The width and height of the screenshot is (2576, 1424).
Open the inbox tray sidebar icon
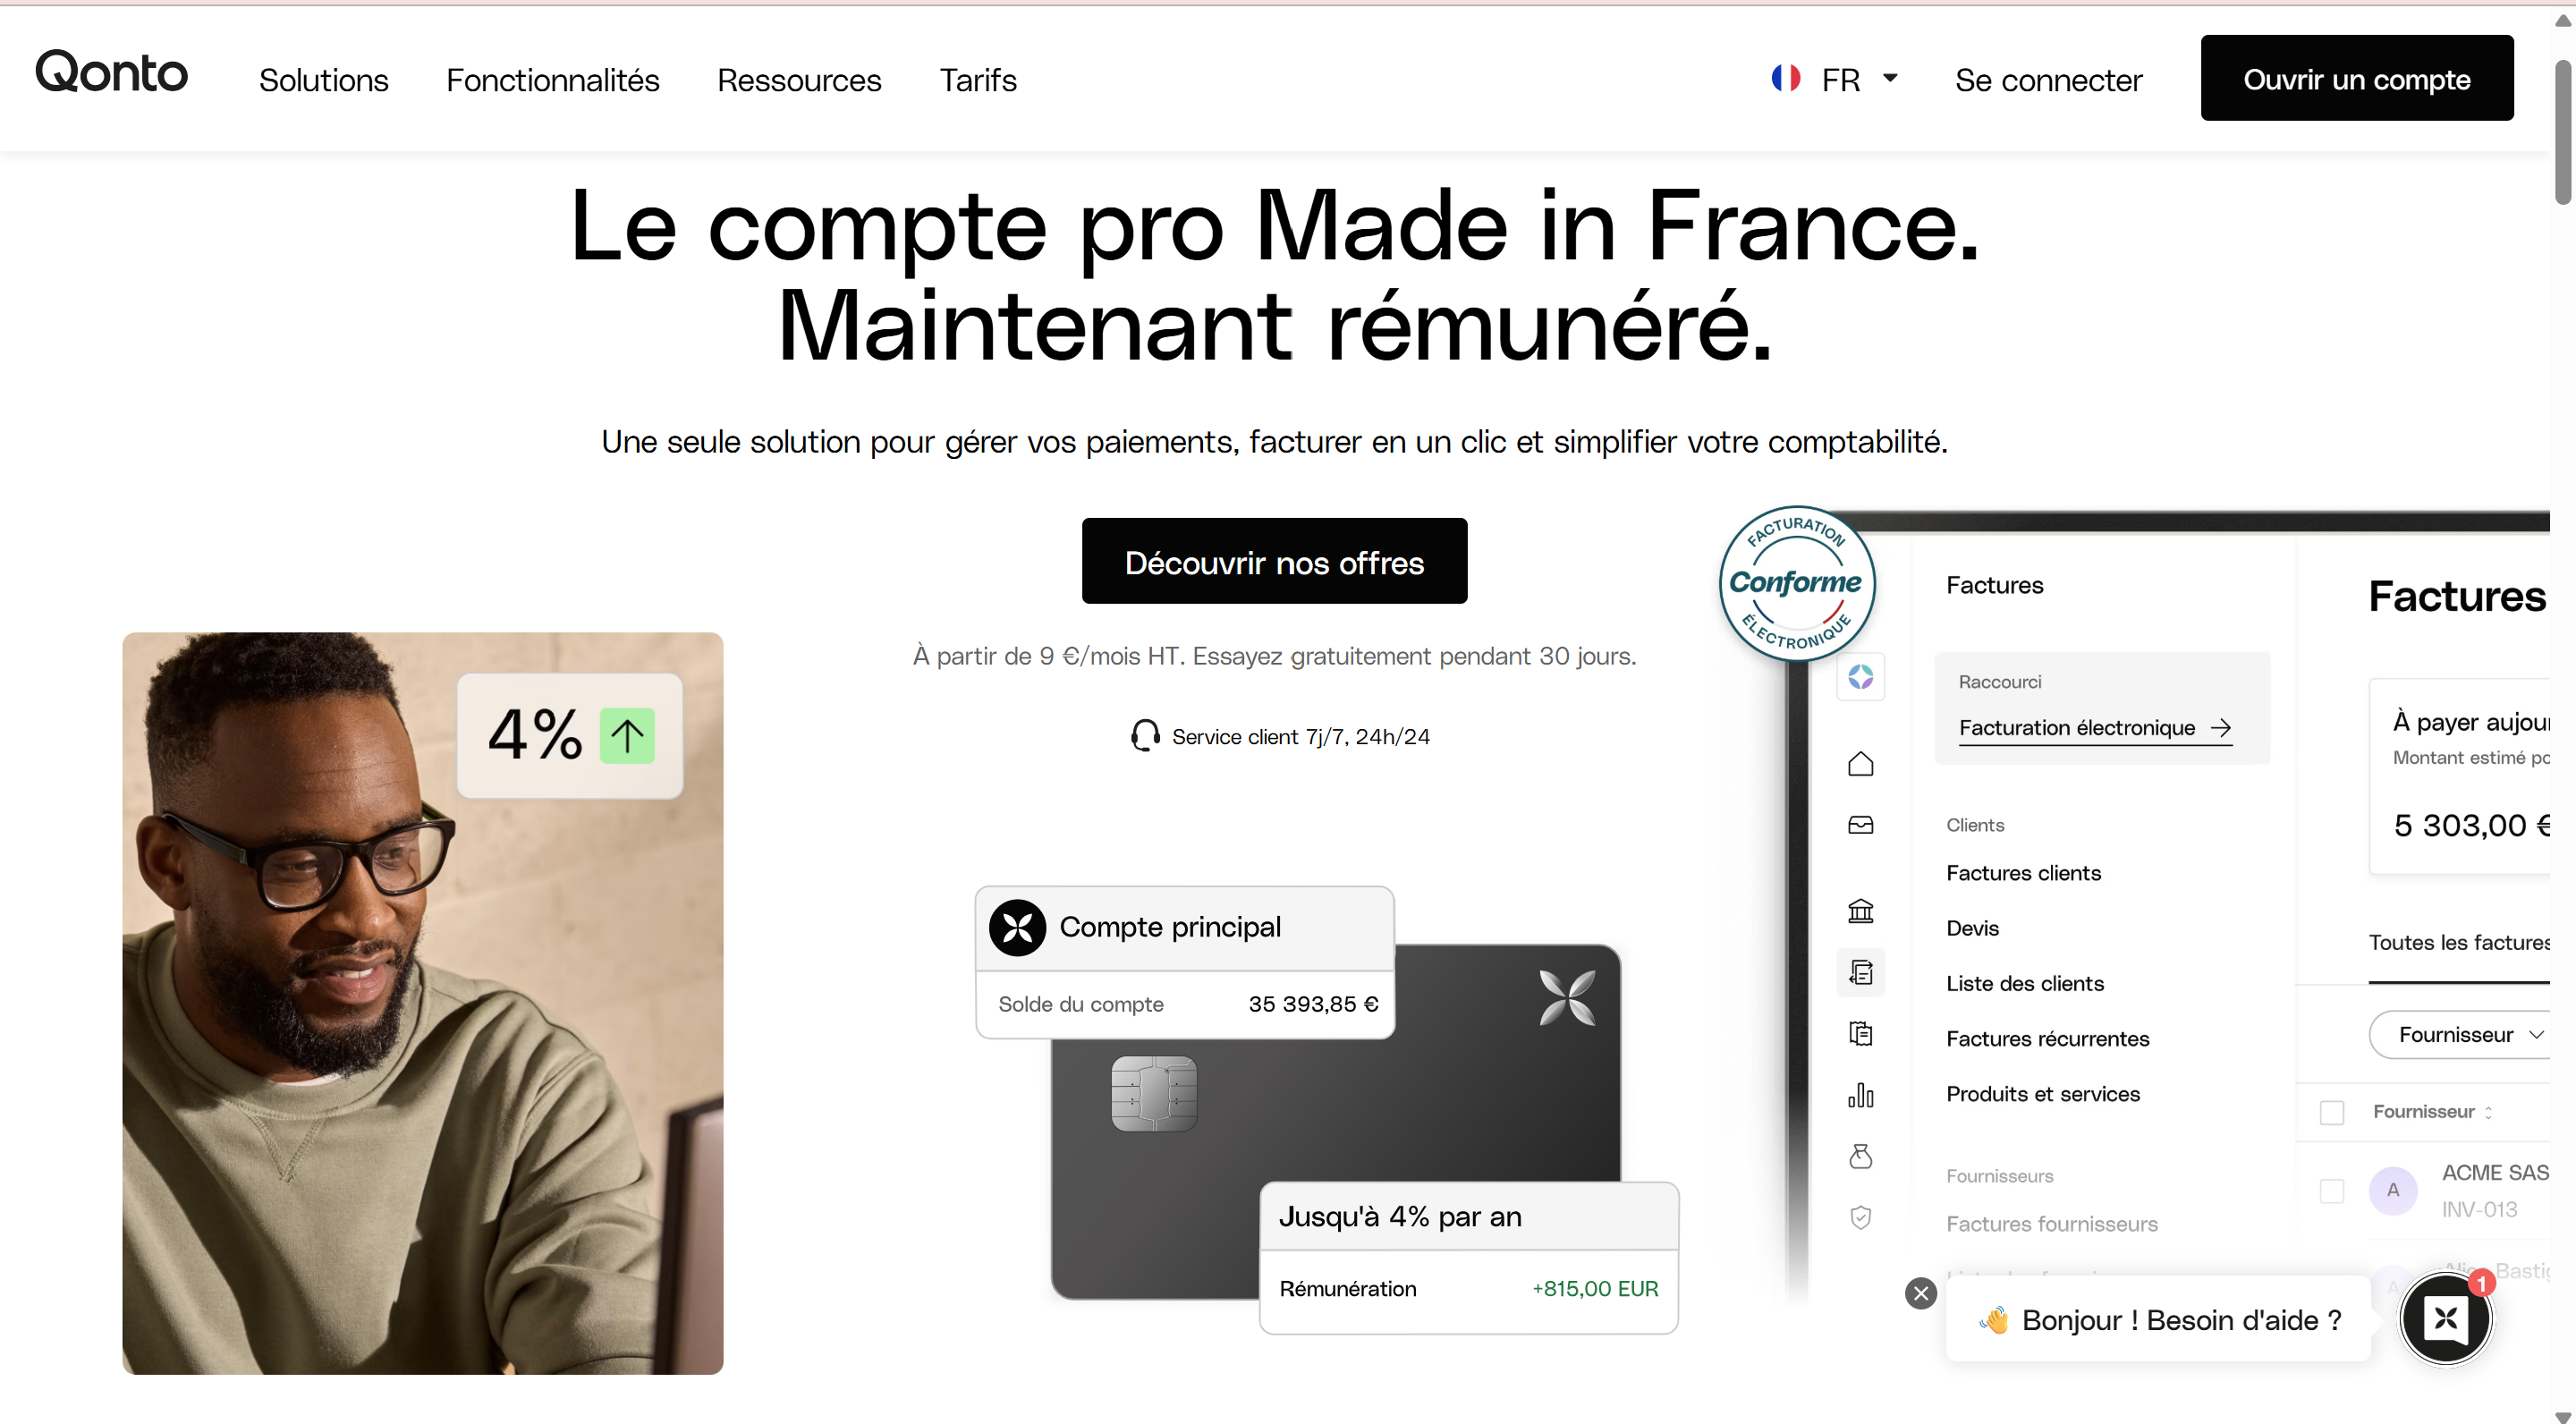1860,825
